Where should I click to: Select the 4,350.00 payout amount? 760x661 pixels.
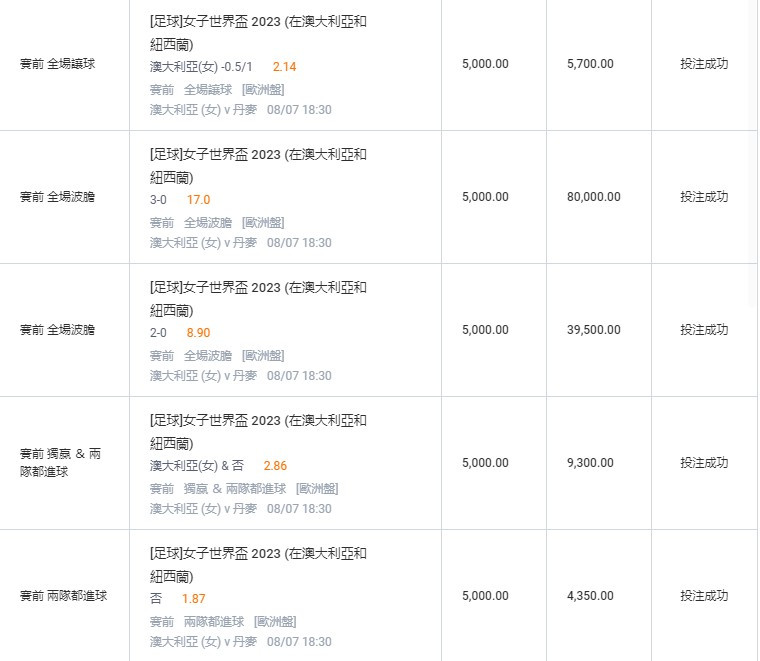(590, 596)
